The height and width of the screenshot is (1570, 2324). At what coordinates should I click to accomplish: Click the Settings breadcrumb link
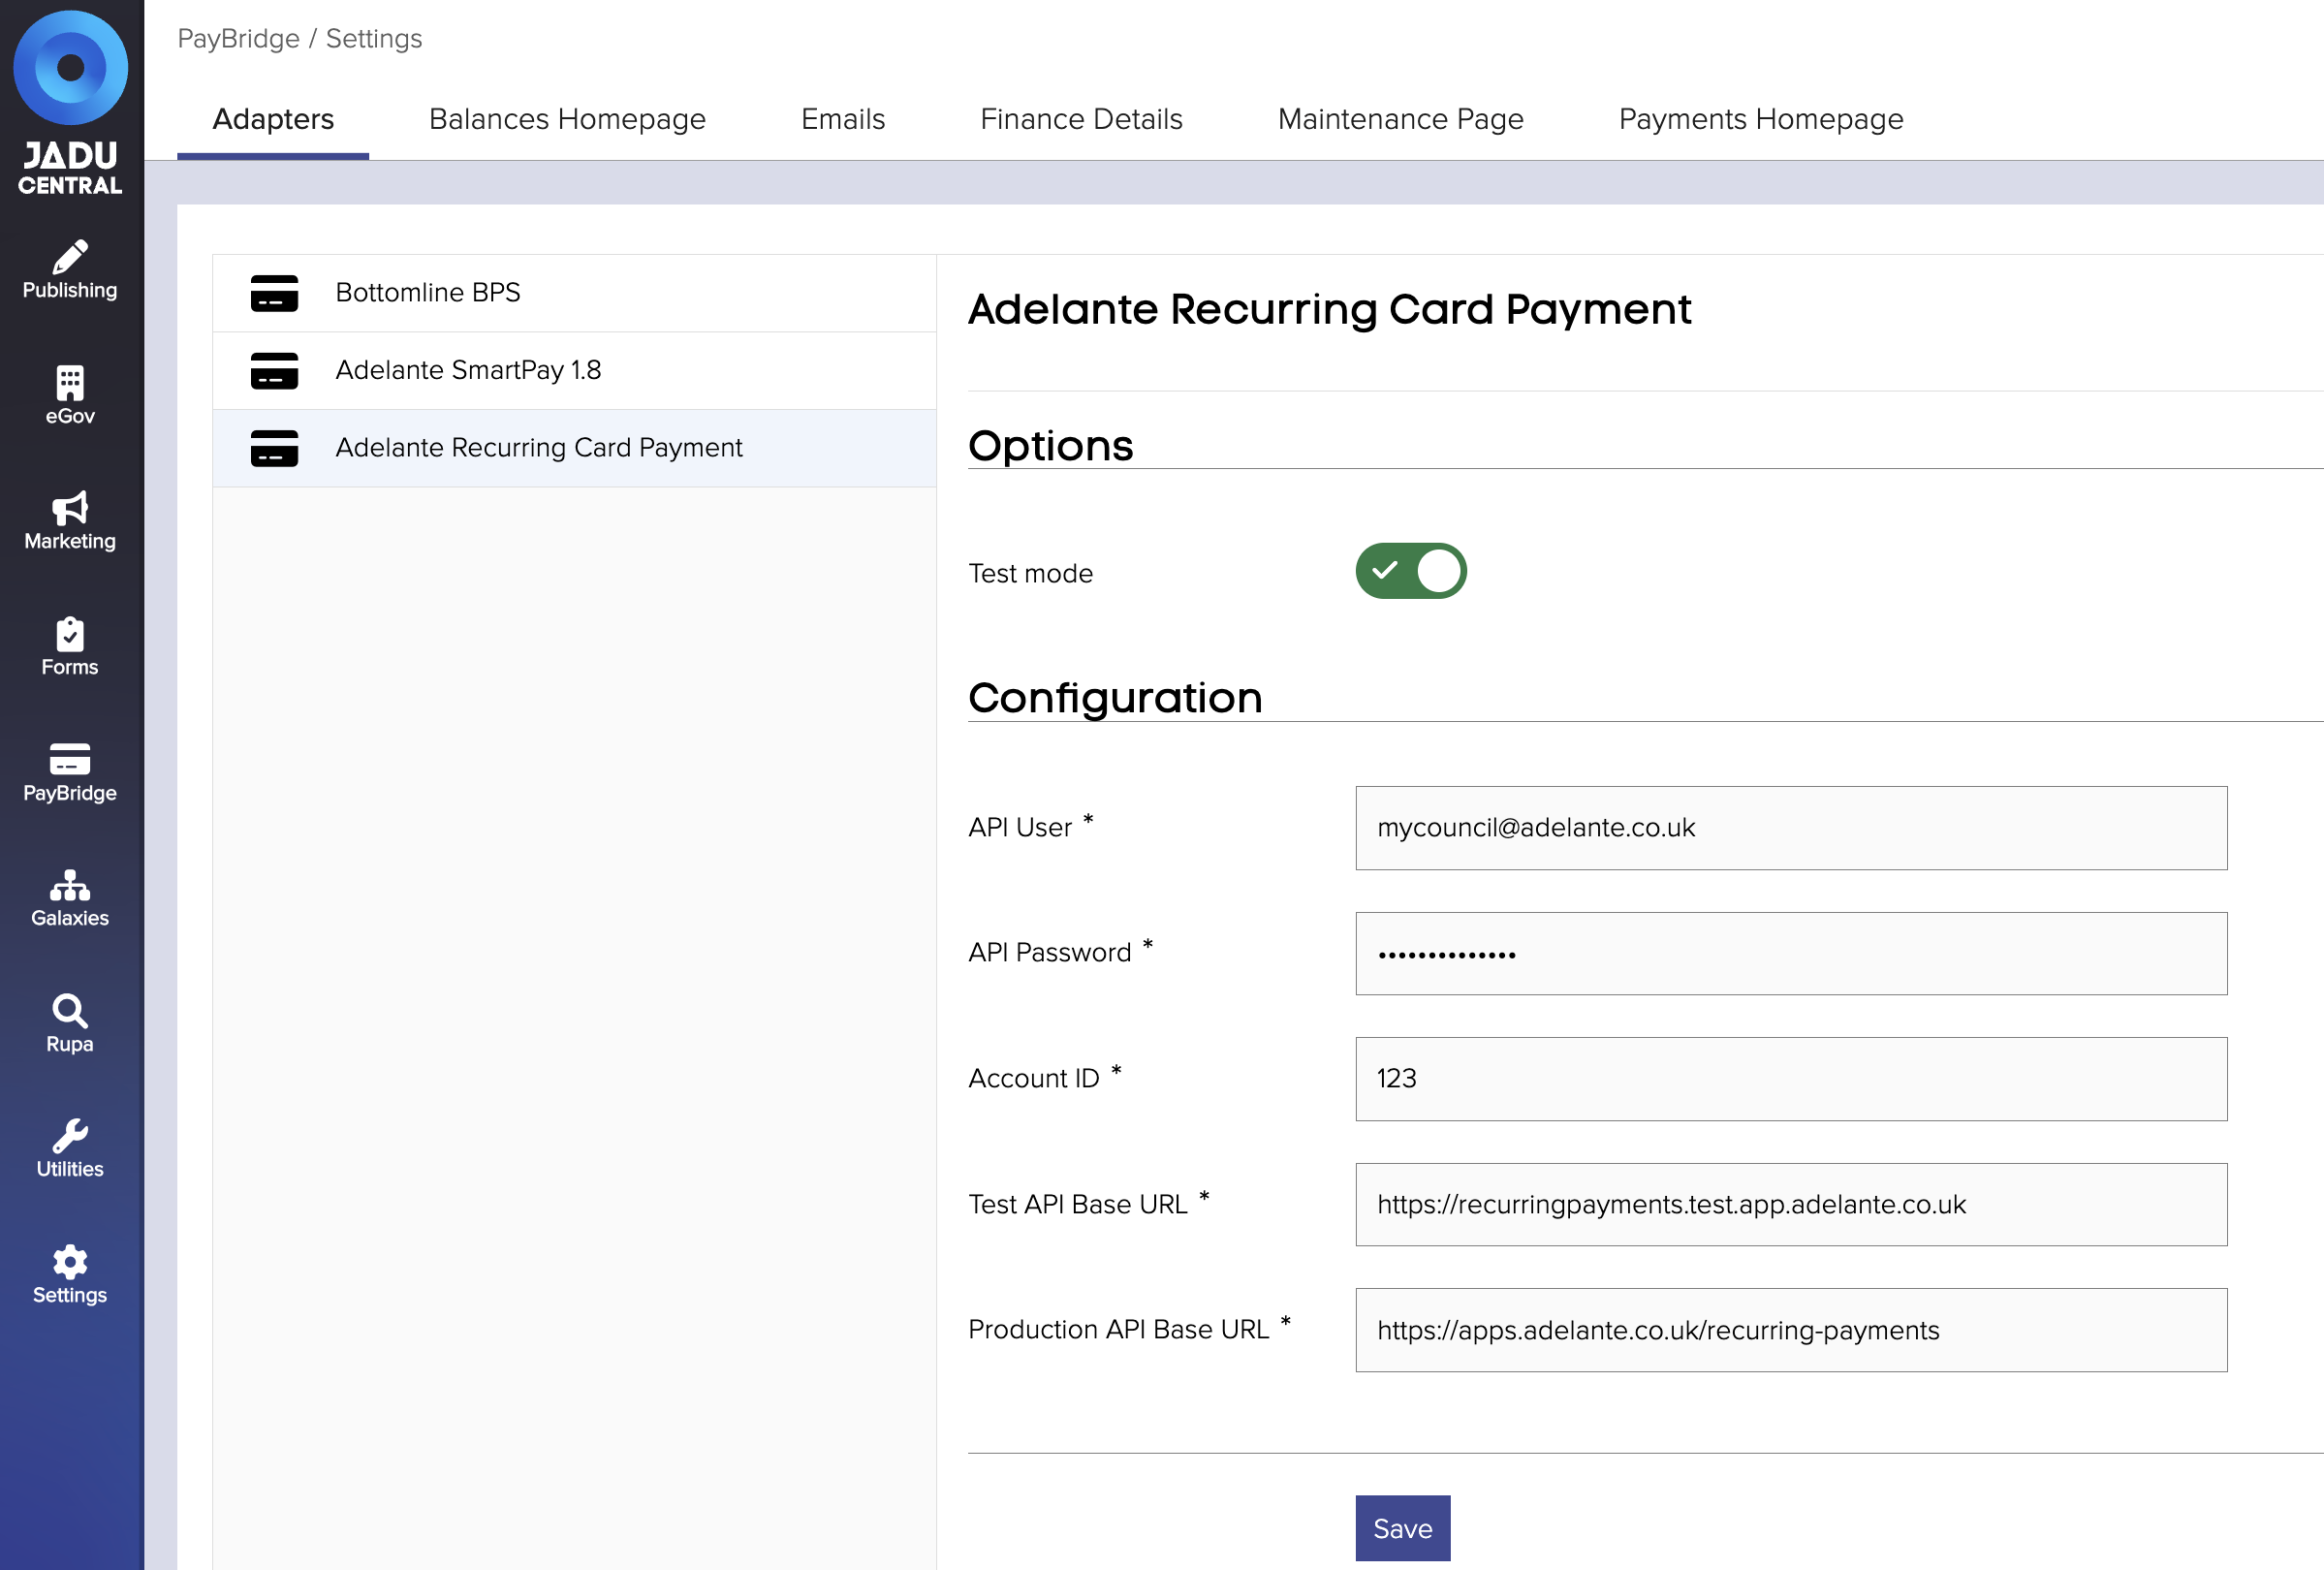tap(374, 38)
